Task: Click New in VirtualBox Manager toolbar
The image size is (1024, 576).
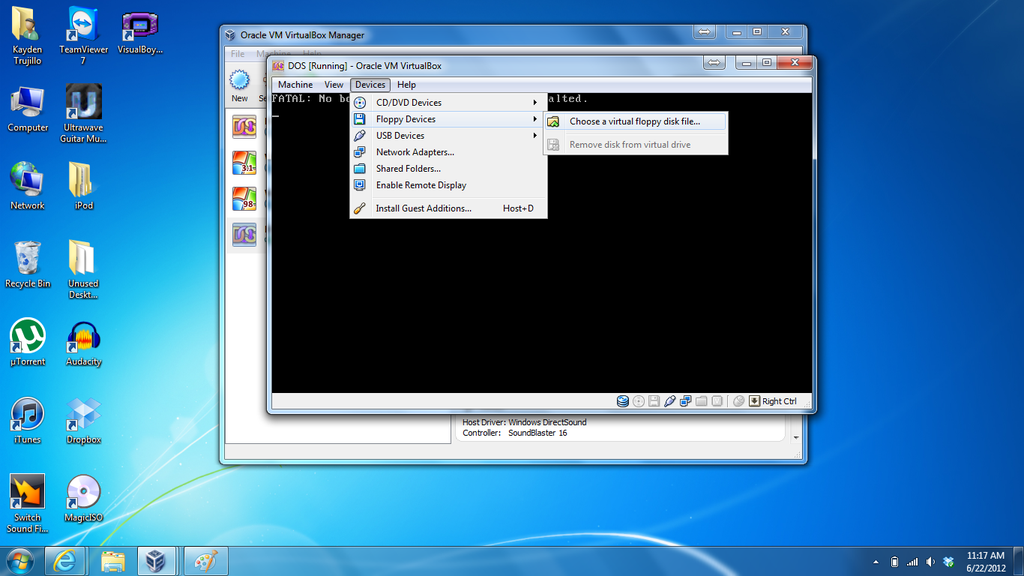Action: tap(239, 86)
